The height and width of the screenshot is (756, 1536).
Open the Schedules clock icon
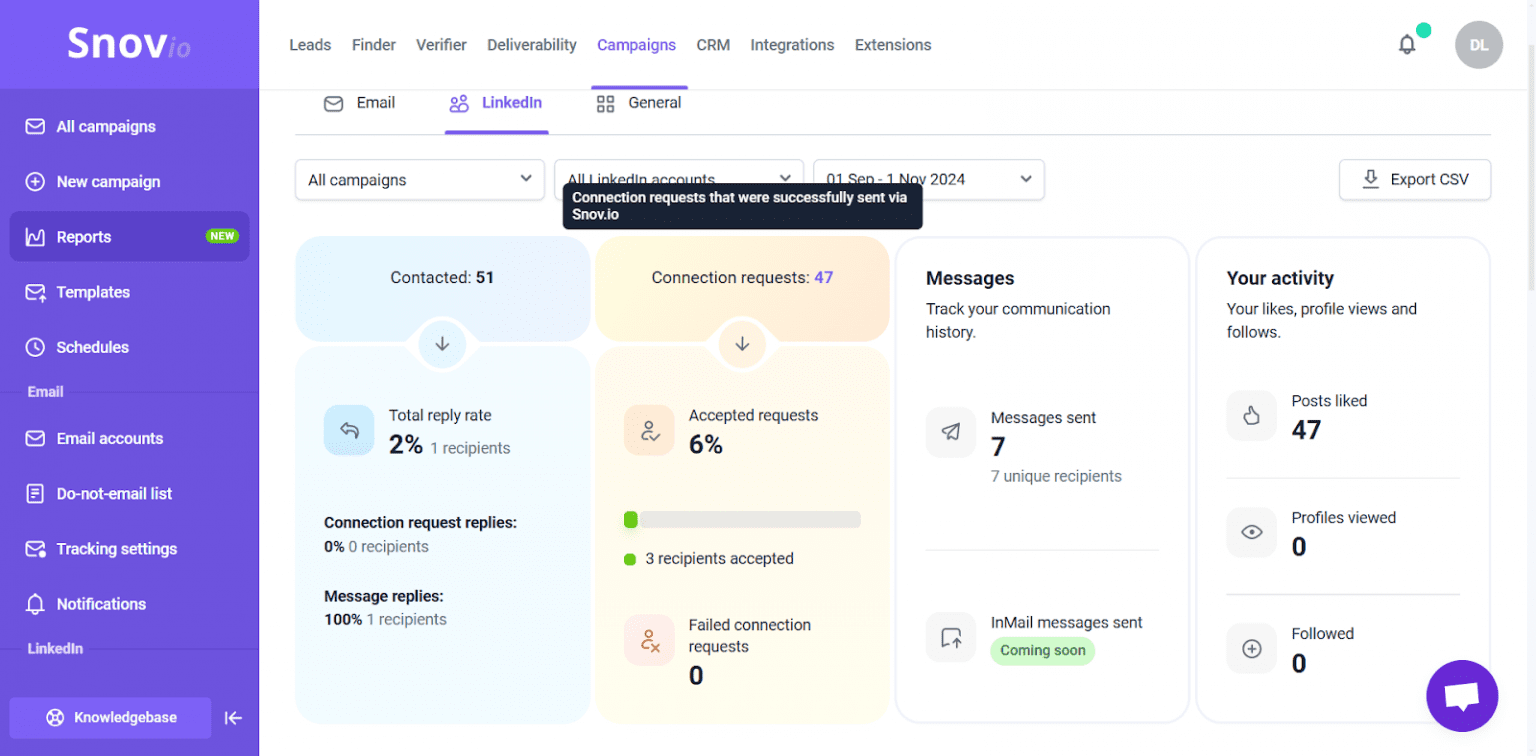click(x=34, y=347)
